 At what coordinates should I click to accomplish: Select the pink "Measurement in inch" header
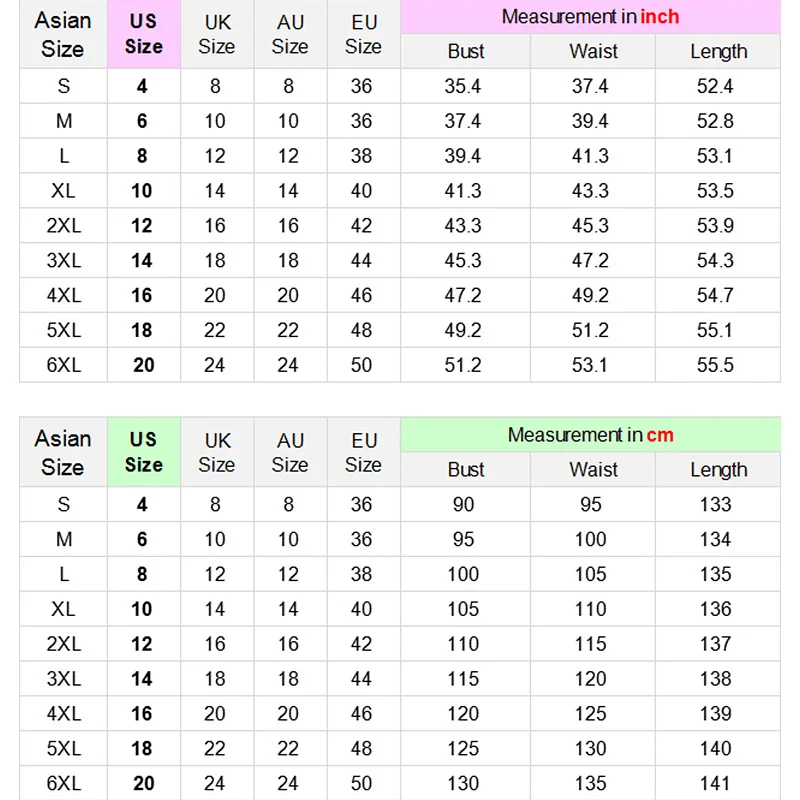[590, 17]
